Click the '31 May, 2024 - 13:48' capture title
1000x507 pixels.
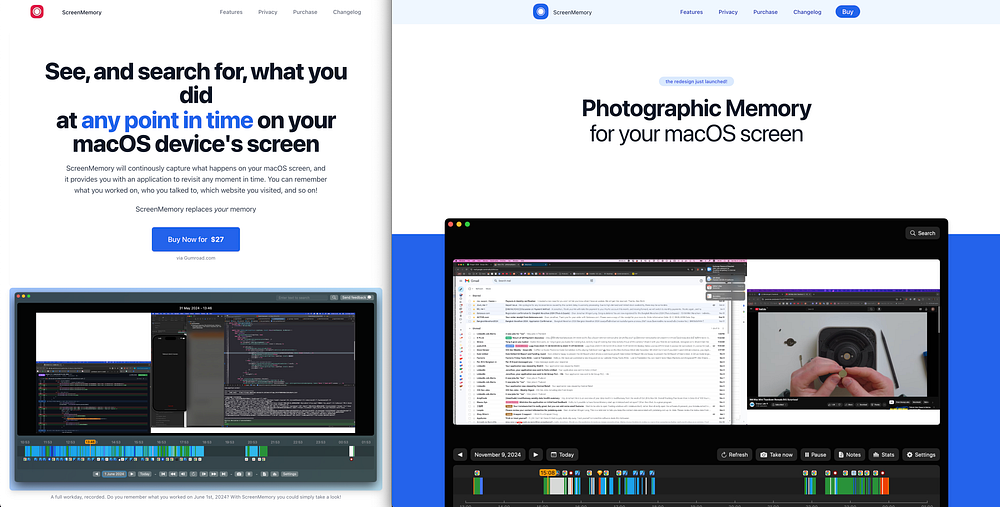tap(196, 308)
